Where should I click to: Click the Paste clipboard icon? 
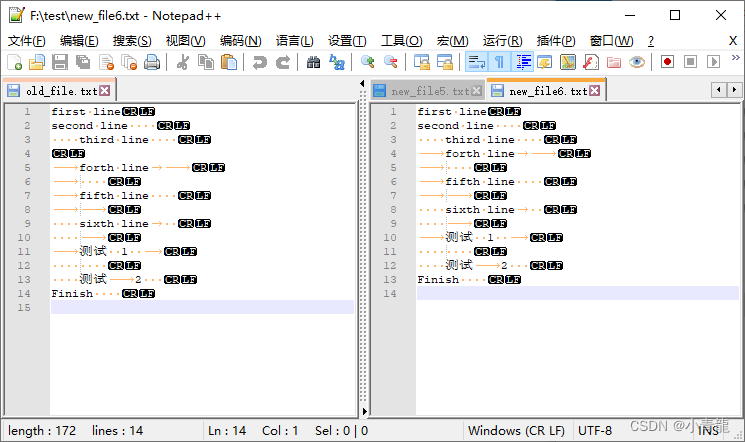pyautogui.click(x=229, y=62)
